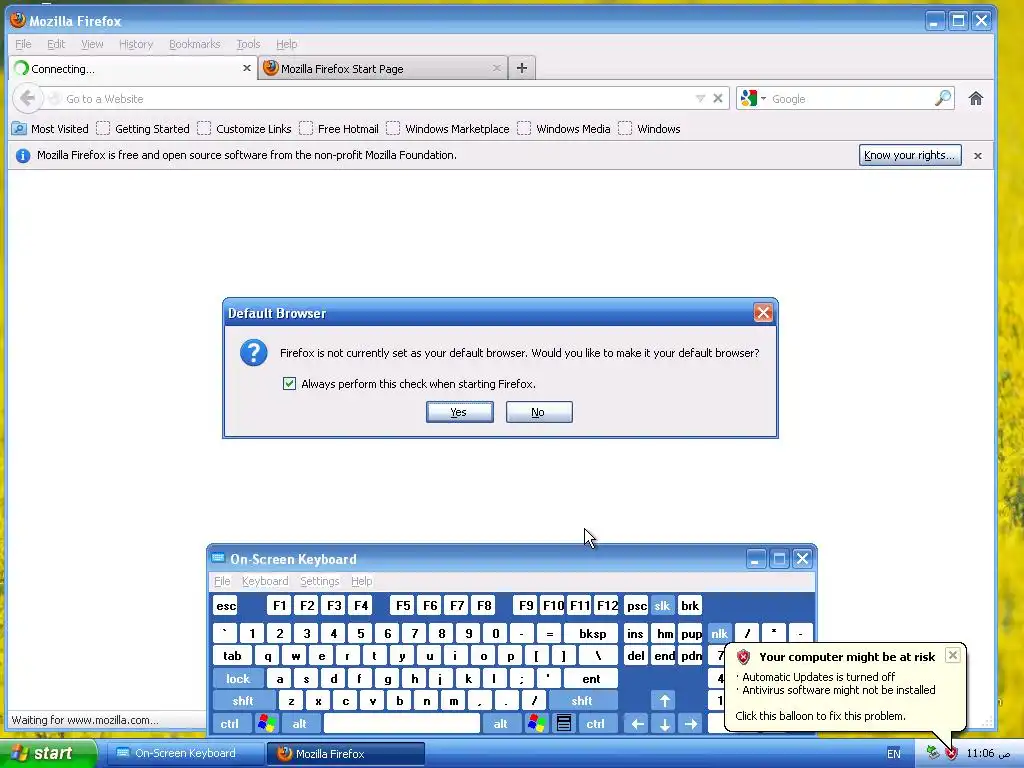Click the right arrow key on On-Screen Keyboard

pyautogui.click(x=691, y=724)
